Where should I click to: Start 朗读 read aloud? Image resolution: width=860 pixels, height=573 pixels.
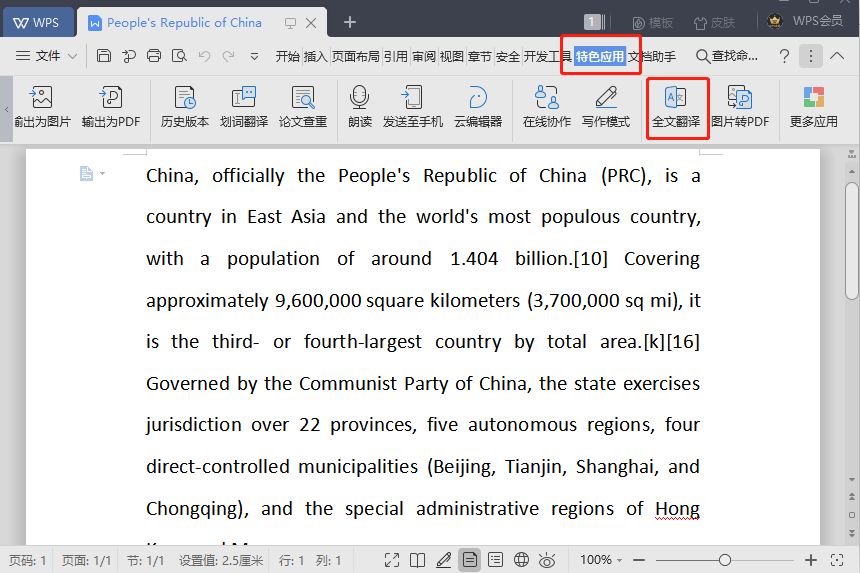pos(359,107)
